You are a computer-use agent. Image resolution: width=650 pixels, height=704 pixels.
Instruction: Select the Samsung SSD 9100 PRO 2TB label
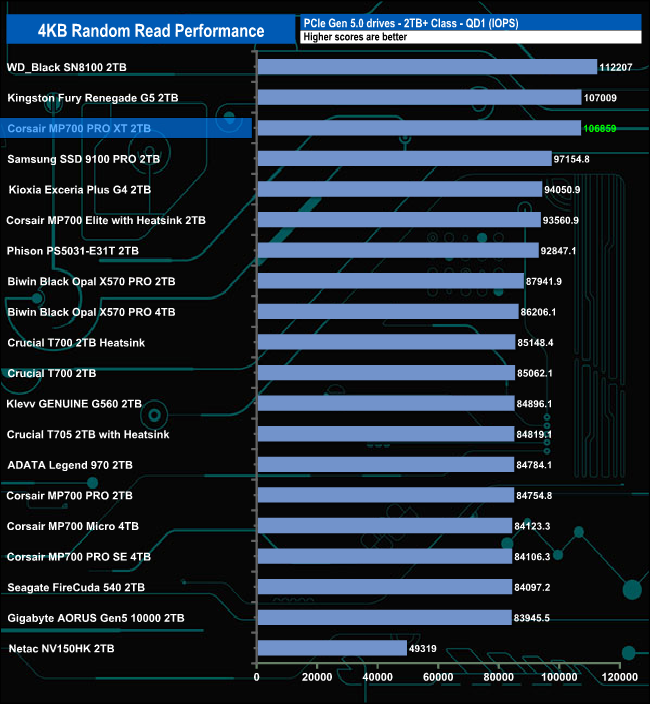click(x=83, y=159)
